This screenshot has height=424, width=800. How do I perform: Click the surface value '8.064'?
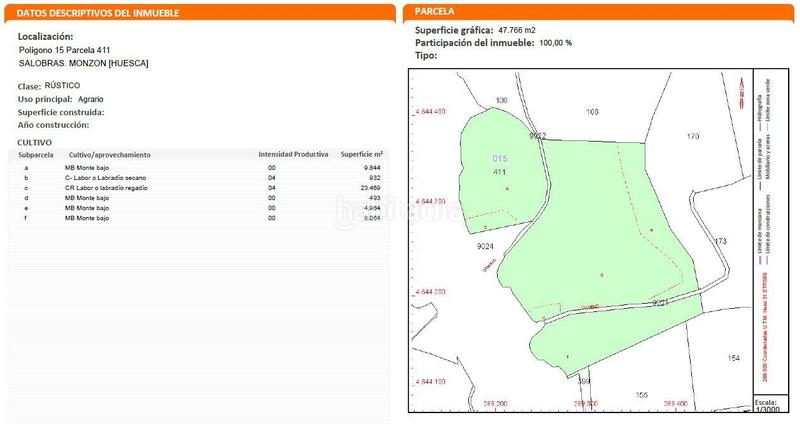372,218
